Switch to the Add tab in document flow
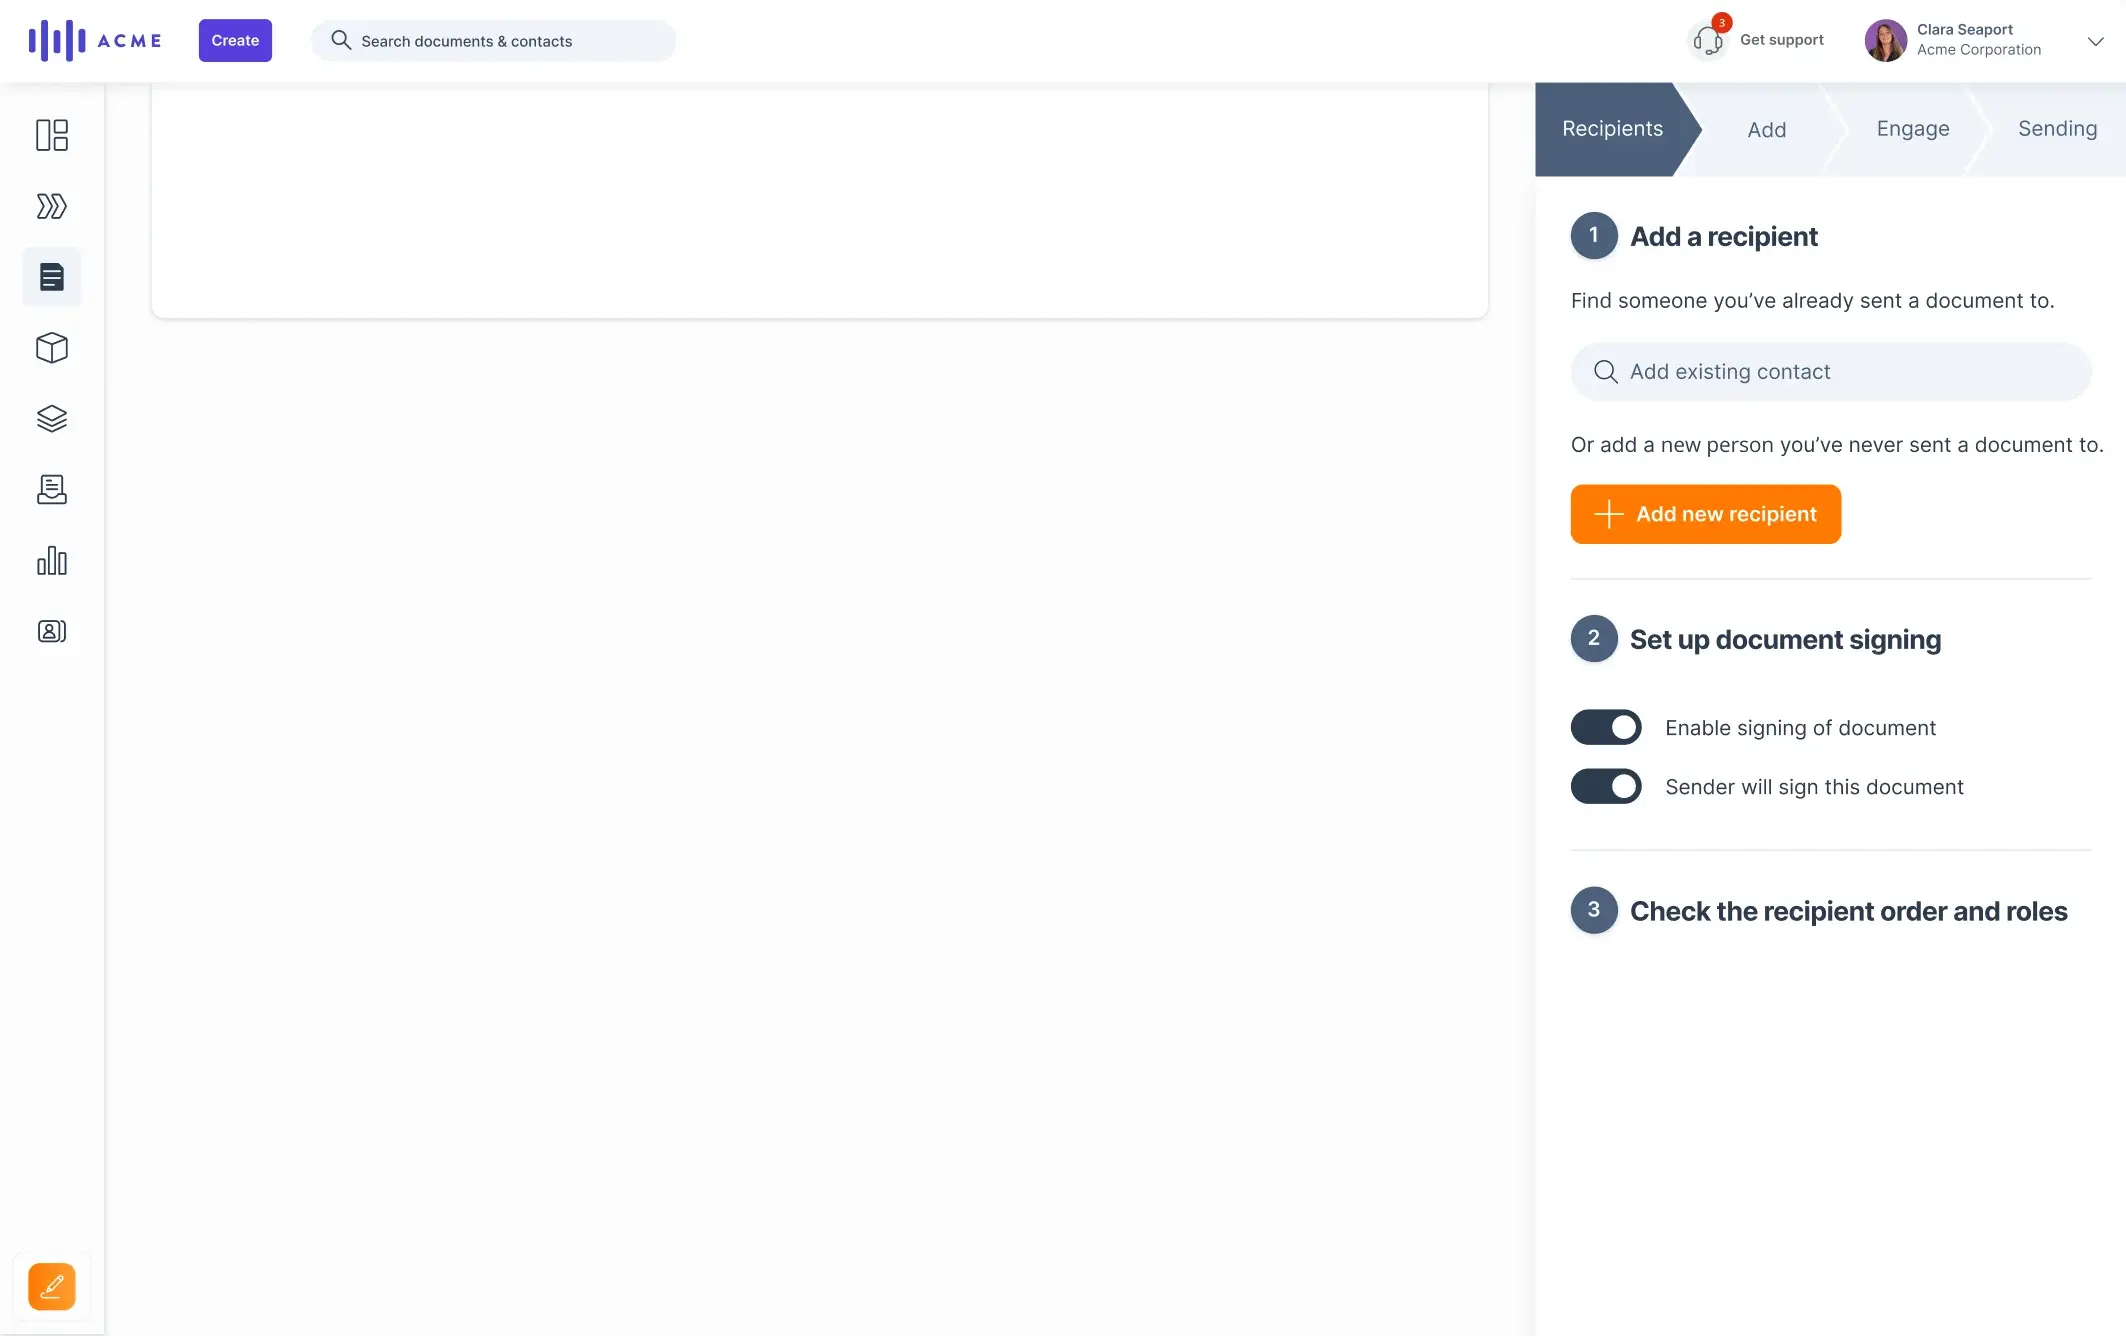The image size is (2126, 1336). point(1766,129)
